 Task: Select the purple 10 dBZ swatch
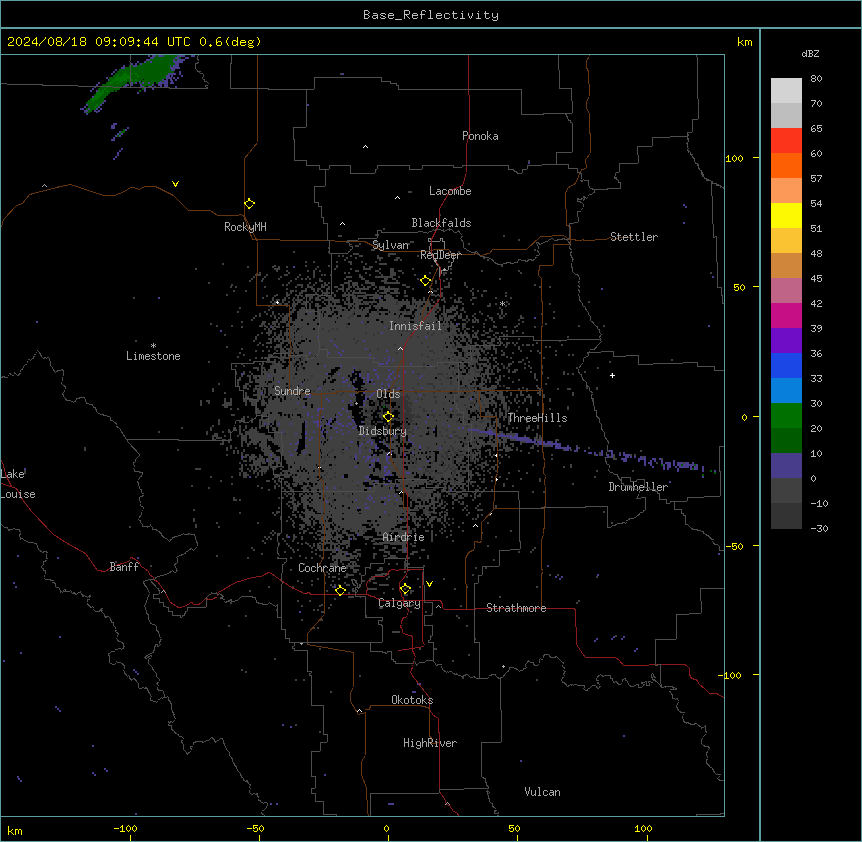[x=786, y=466]
